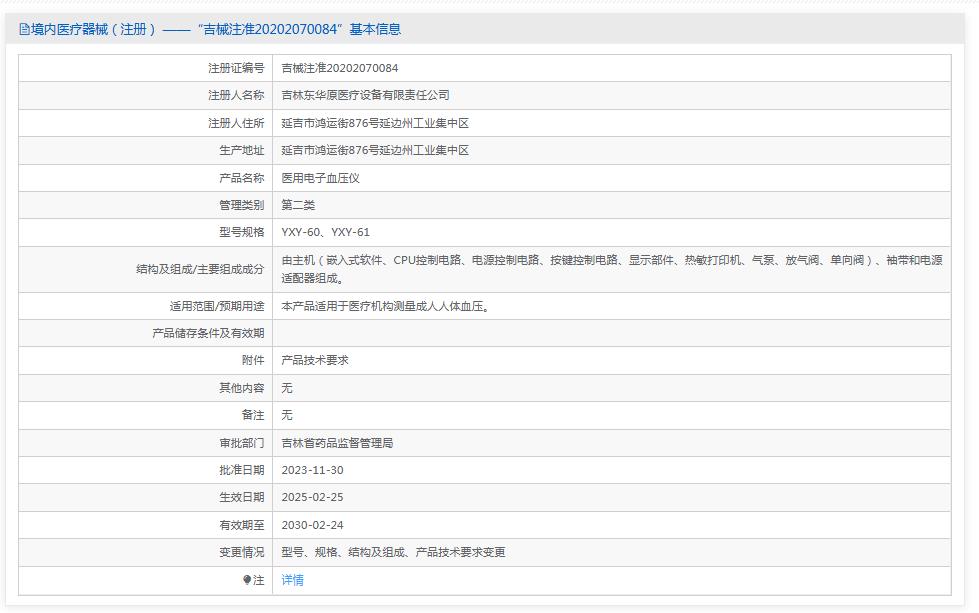Image resolution: width=979 pixels, height=613 pixels.
Task: Select 吉林东华原医疗设备有限责任公司 company name
Action: pos(368,95)
